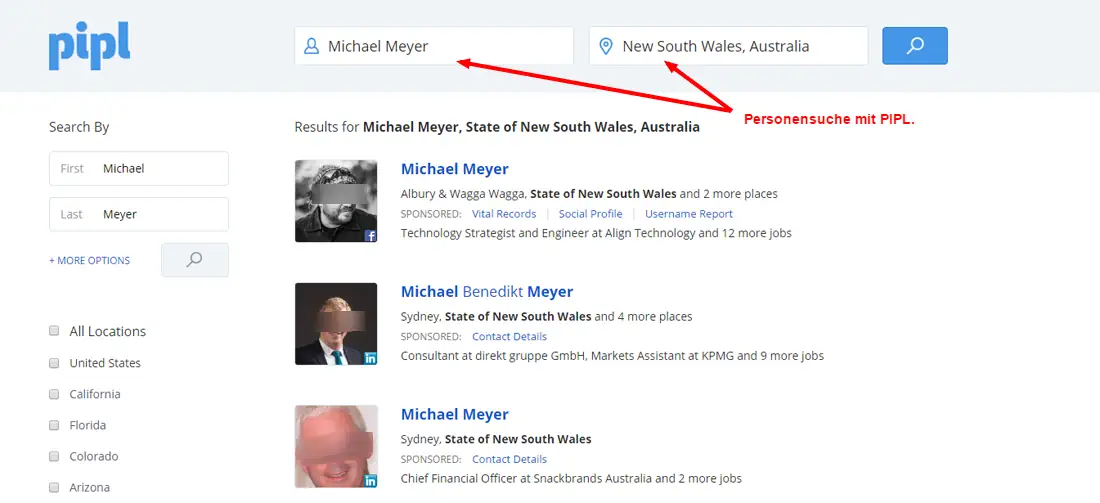Click 'Consultant at direkt gruppe GmbH' job text

pos(492,356)
